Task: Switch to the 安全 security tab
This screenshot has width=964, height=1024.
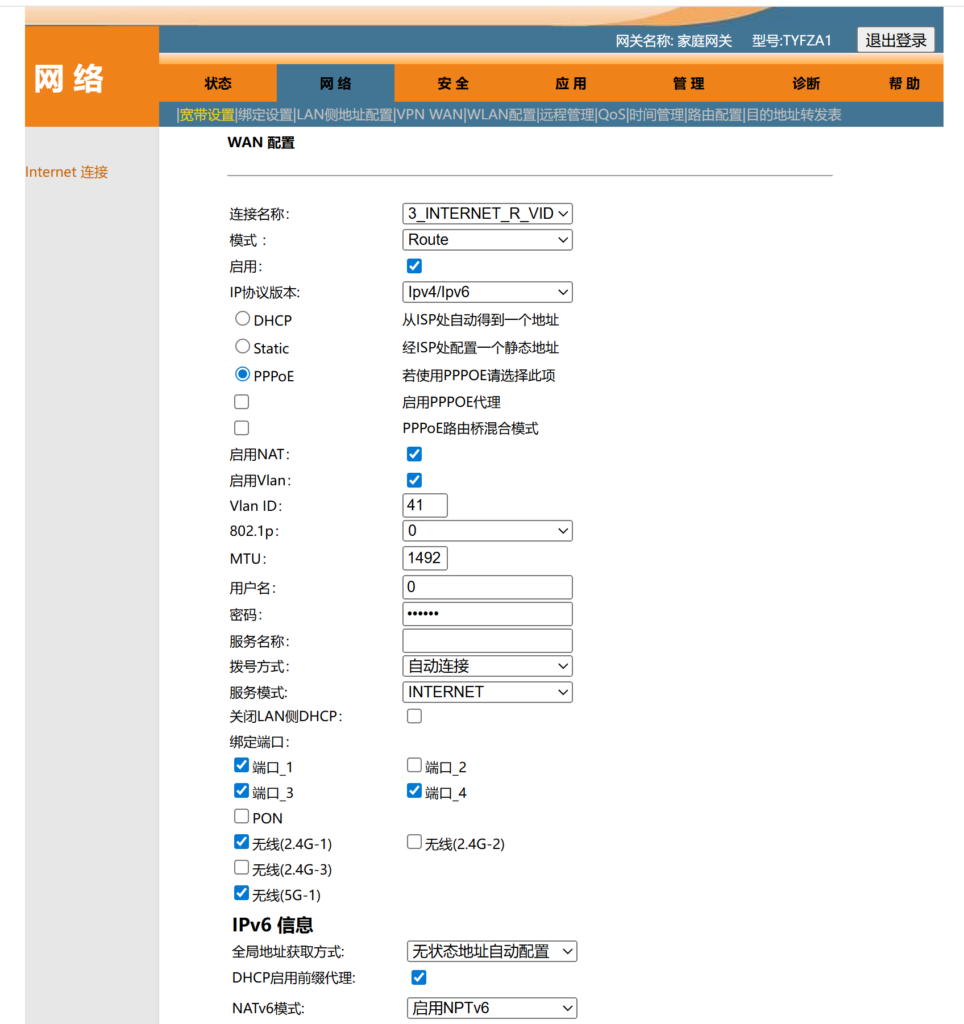Action: (453, 84)
